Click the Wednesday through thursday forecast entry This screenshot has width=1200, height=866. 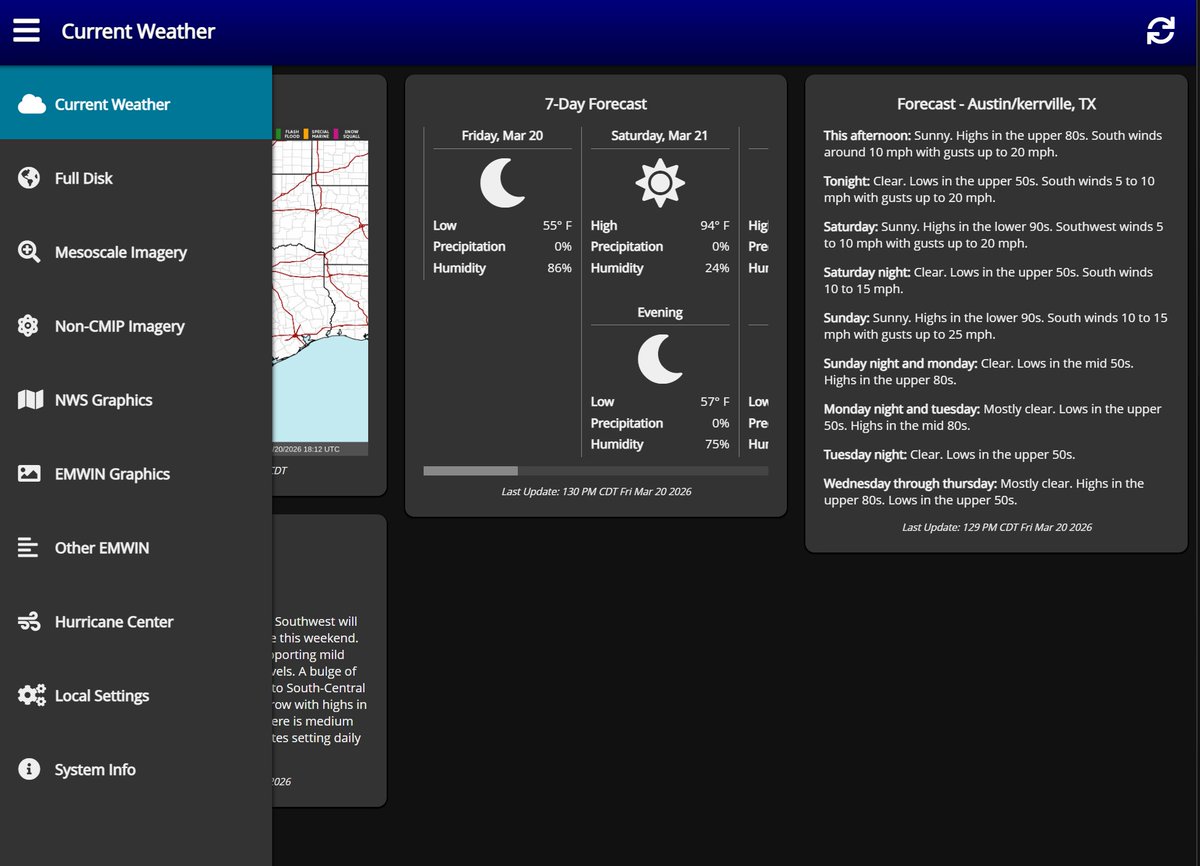[x=996, y=492]
